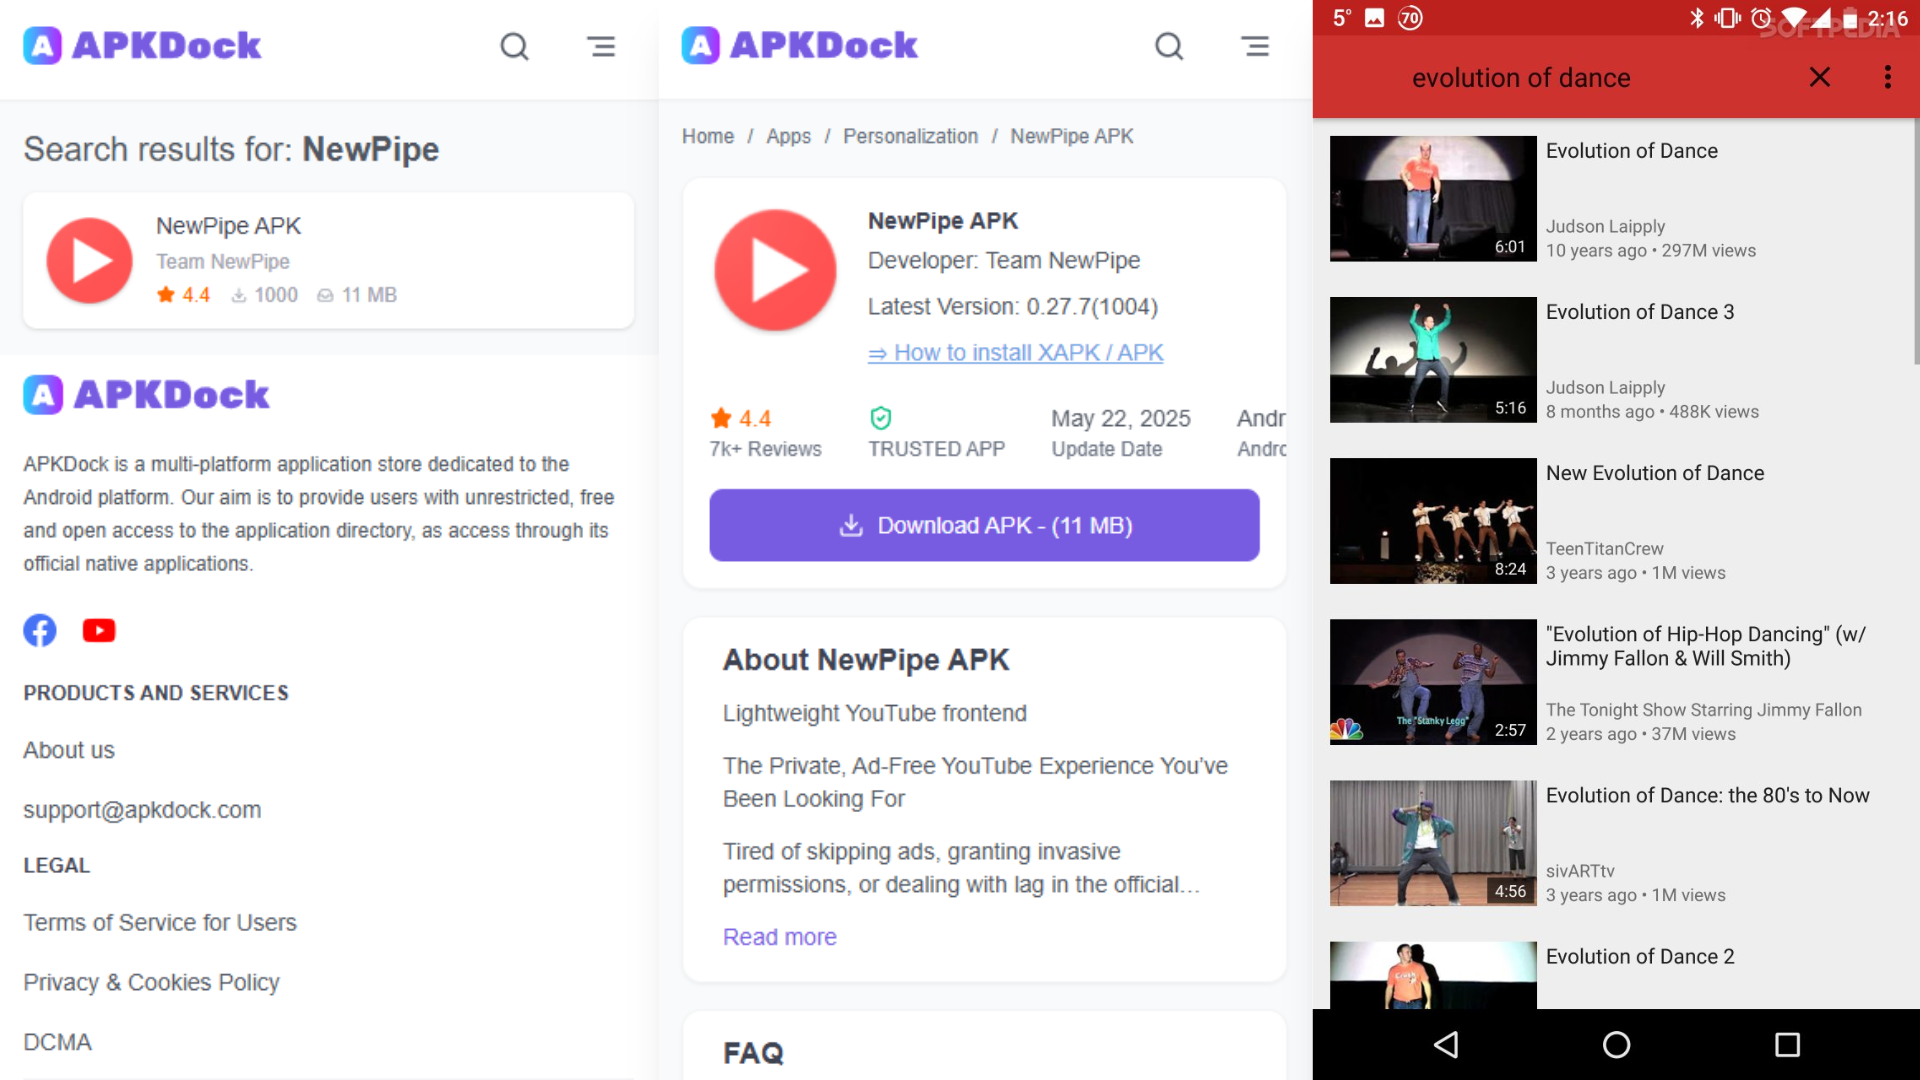Image resolution: width=1920 pixels, height=1080 pixels.
Task: Go to Personalization breadcrumb
Action: click(910, 136)
